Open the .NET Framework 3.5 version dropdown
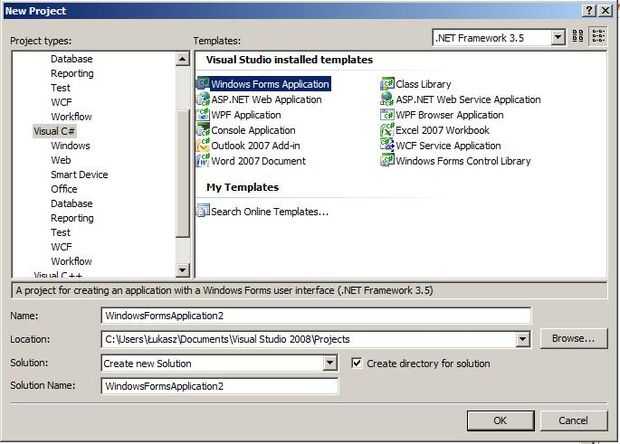 click(558, 38)
